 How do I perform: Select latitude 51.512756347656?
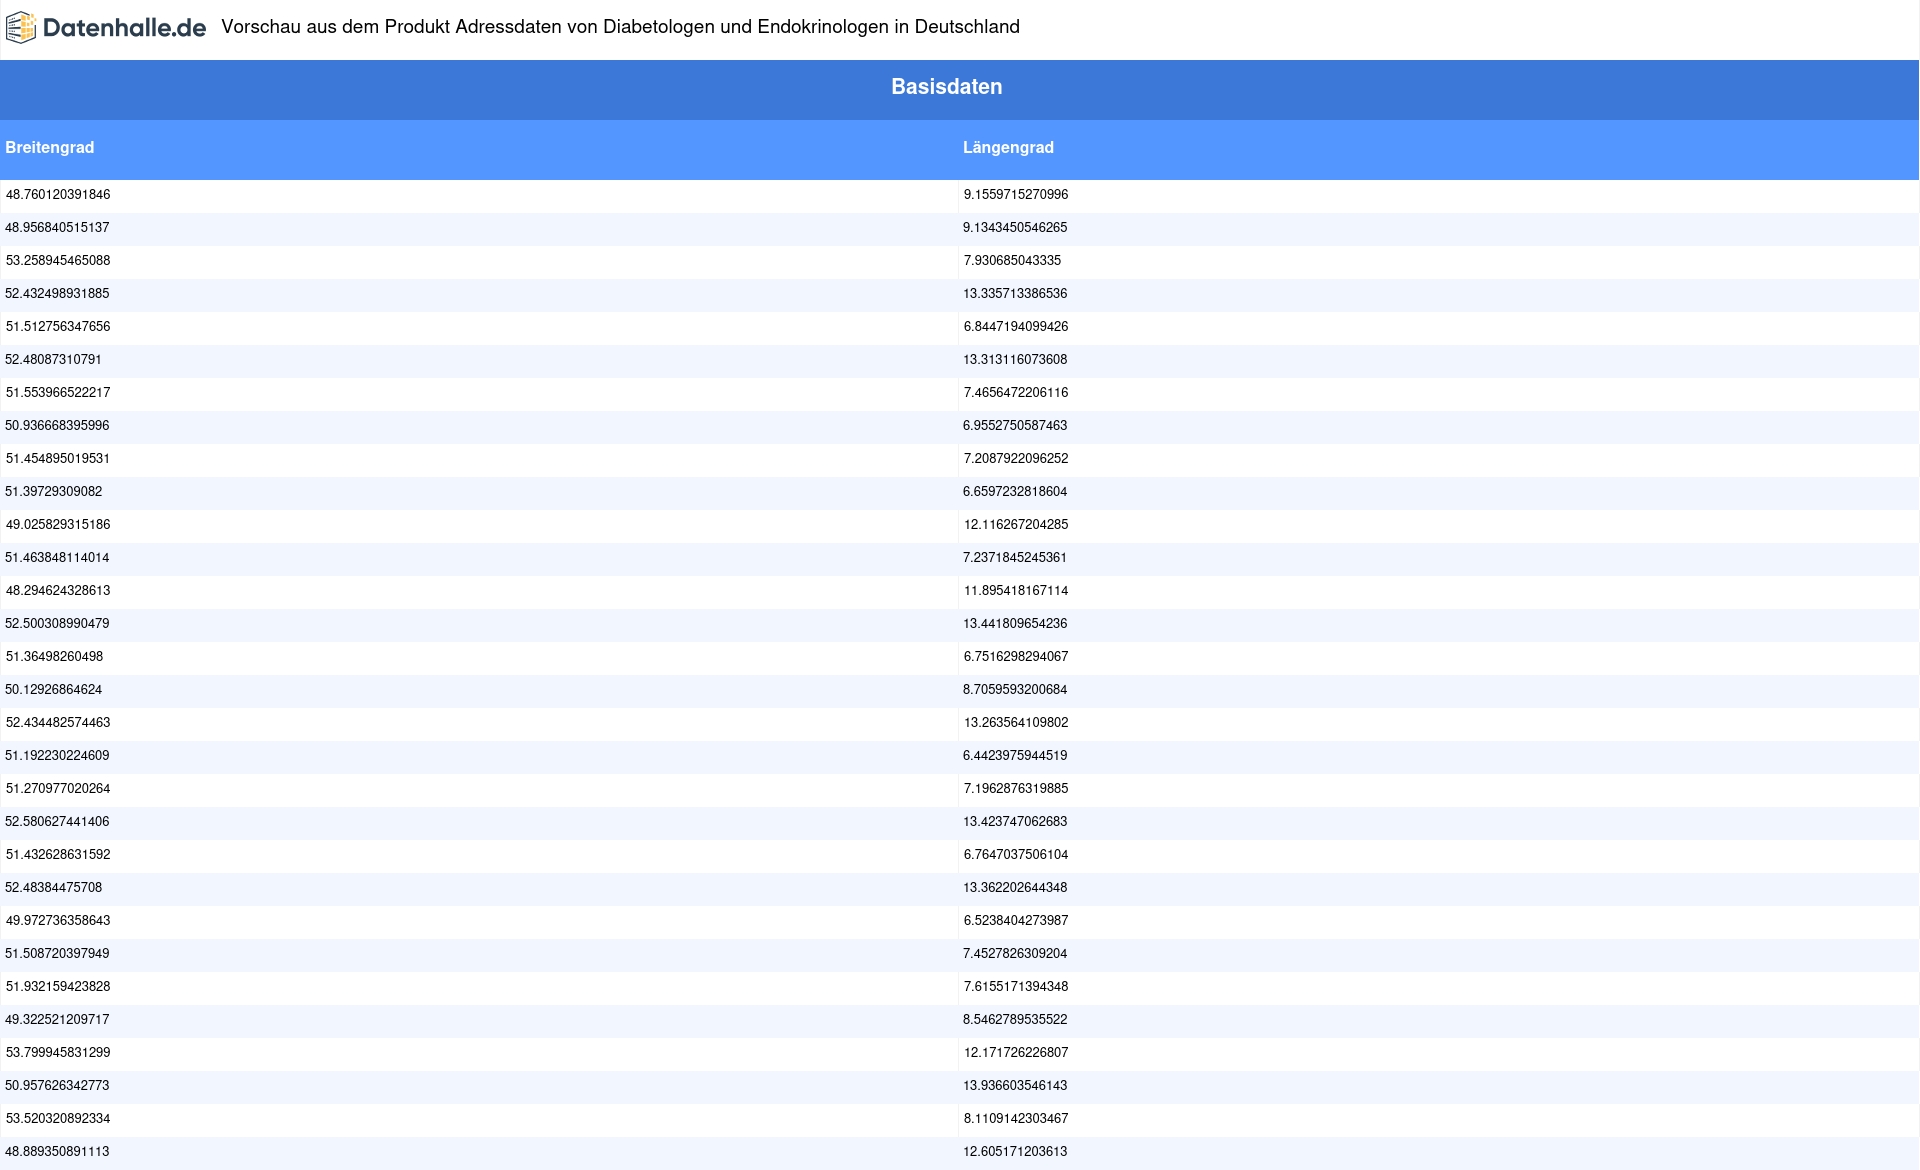click(x=58, y=327)
